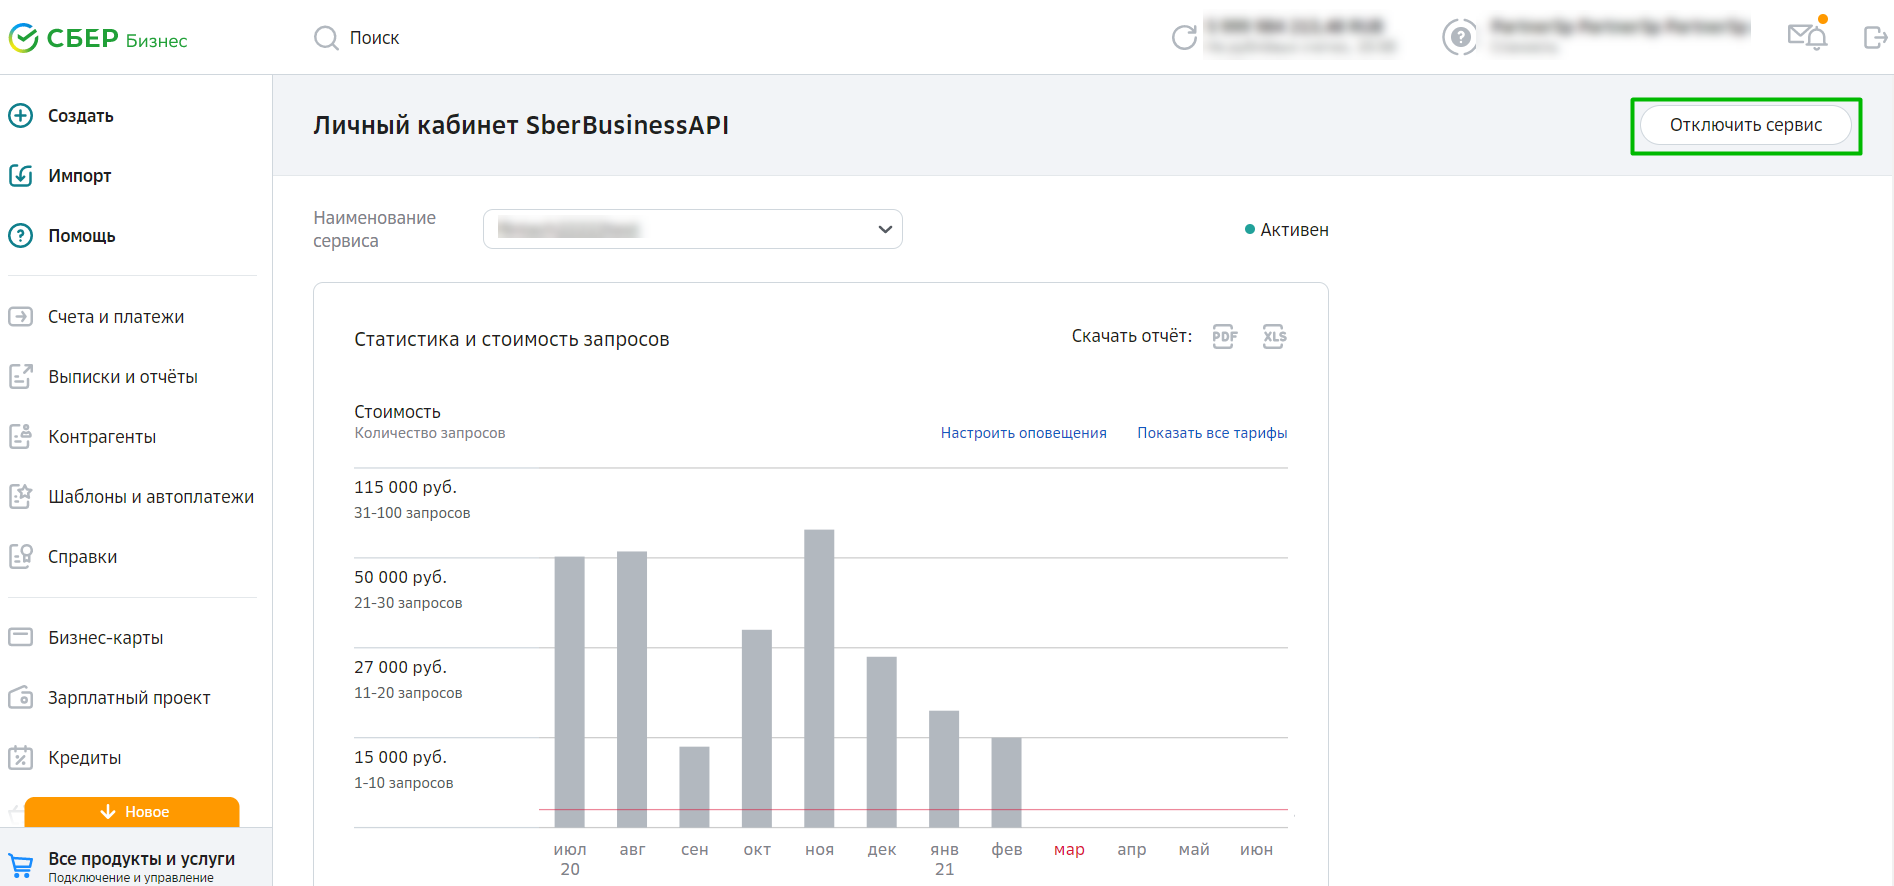Click the refresh balance icon
Viewport: 1894px width, 886px height.
pos(1184,38)
